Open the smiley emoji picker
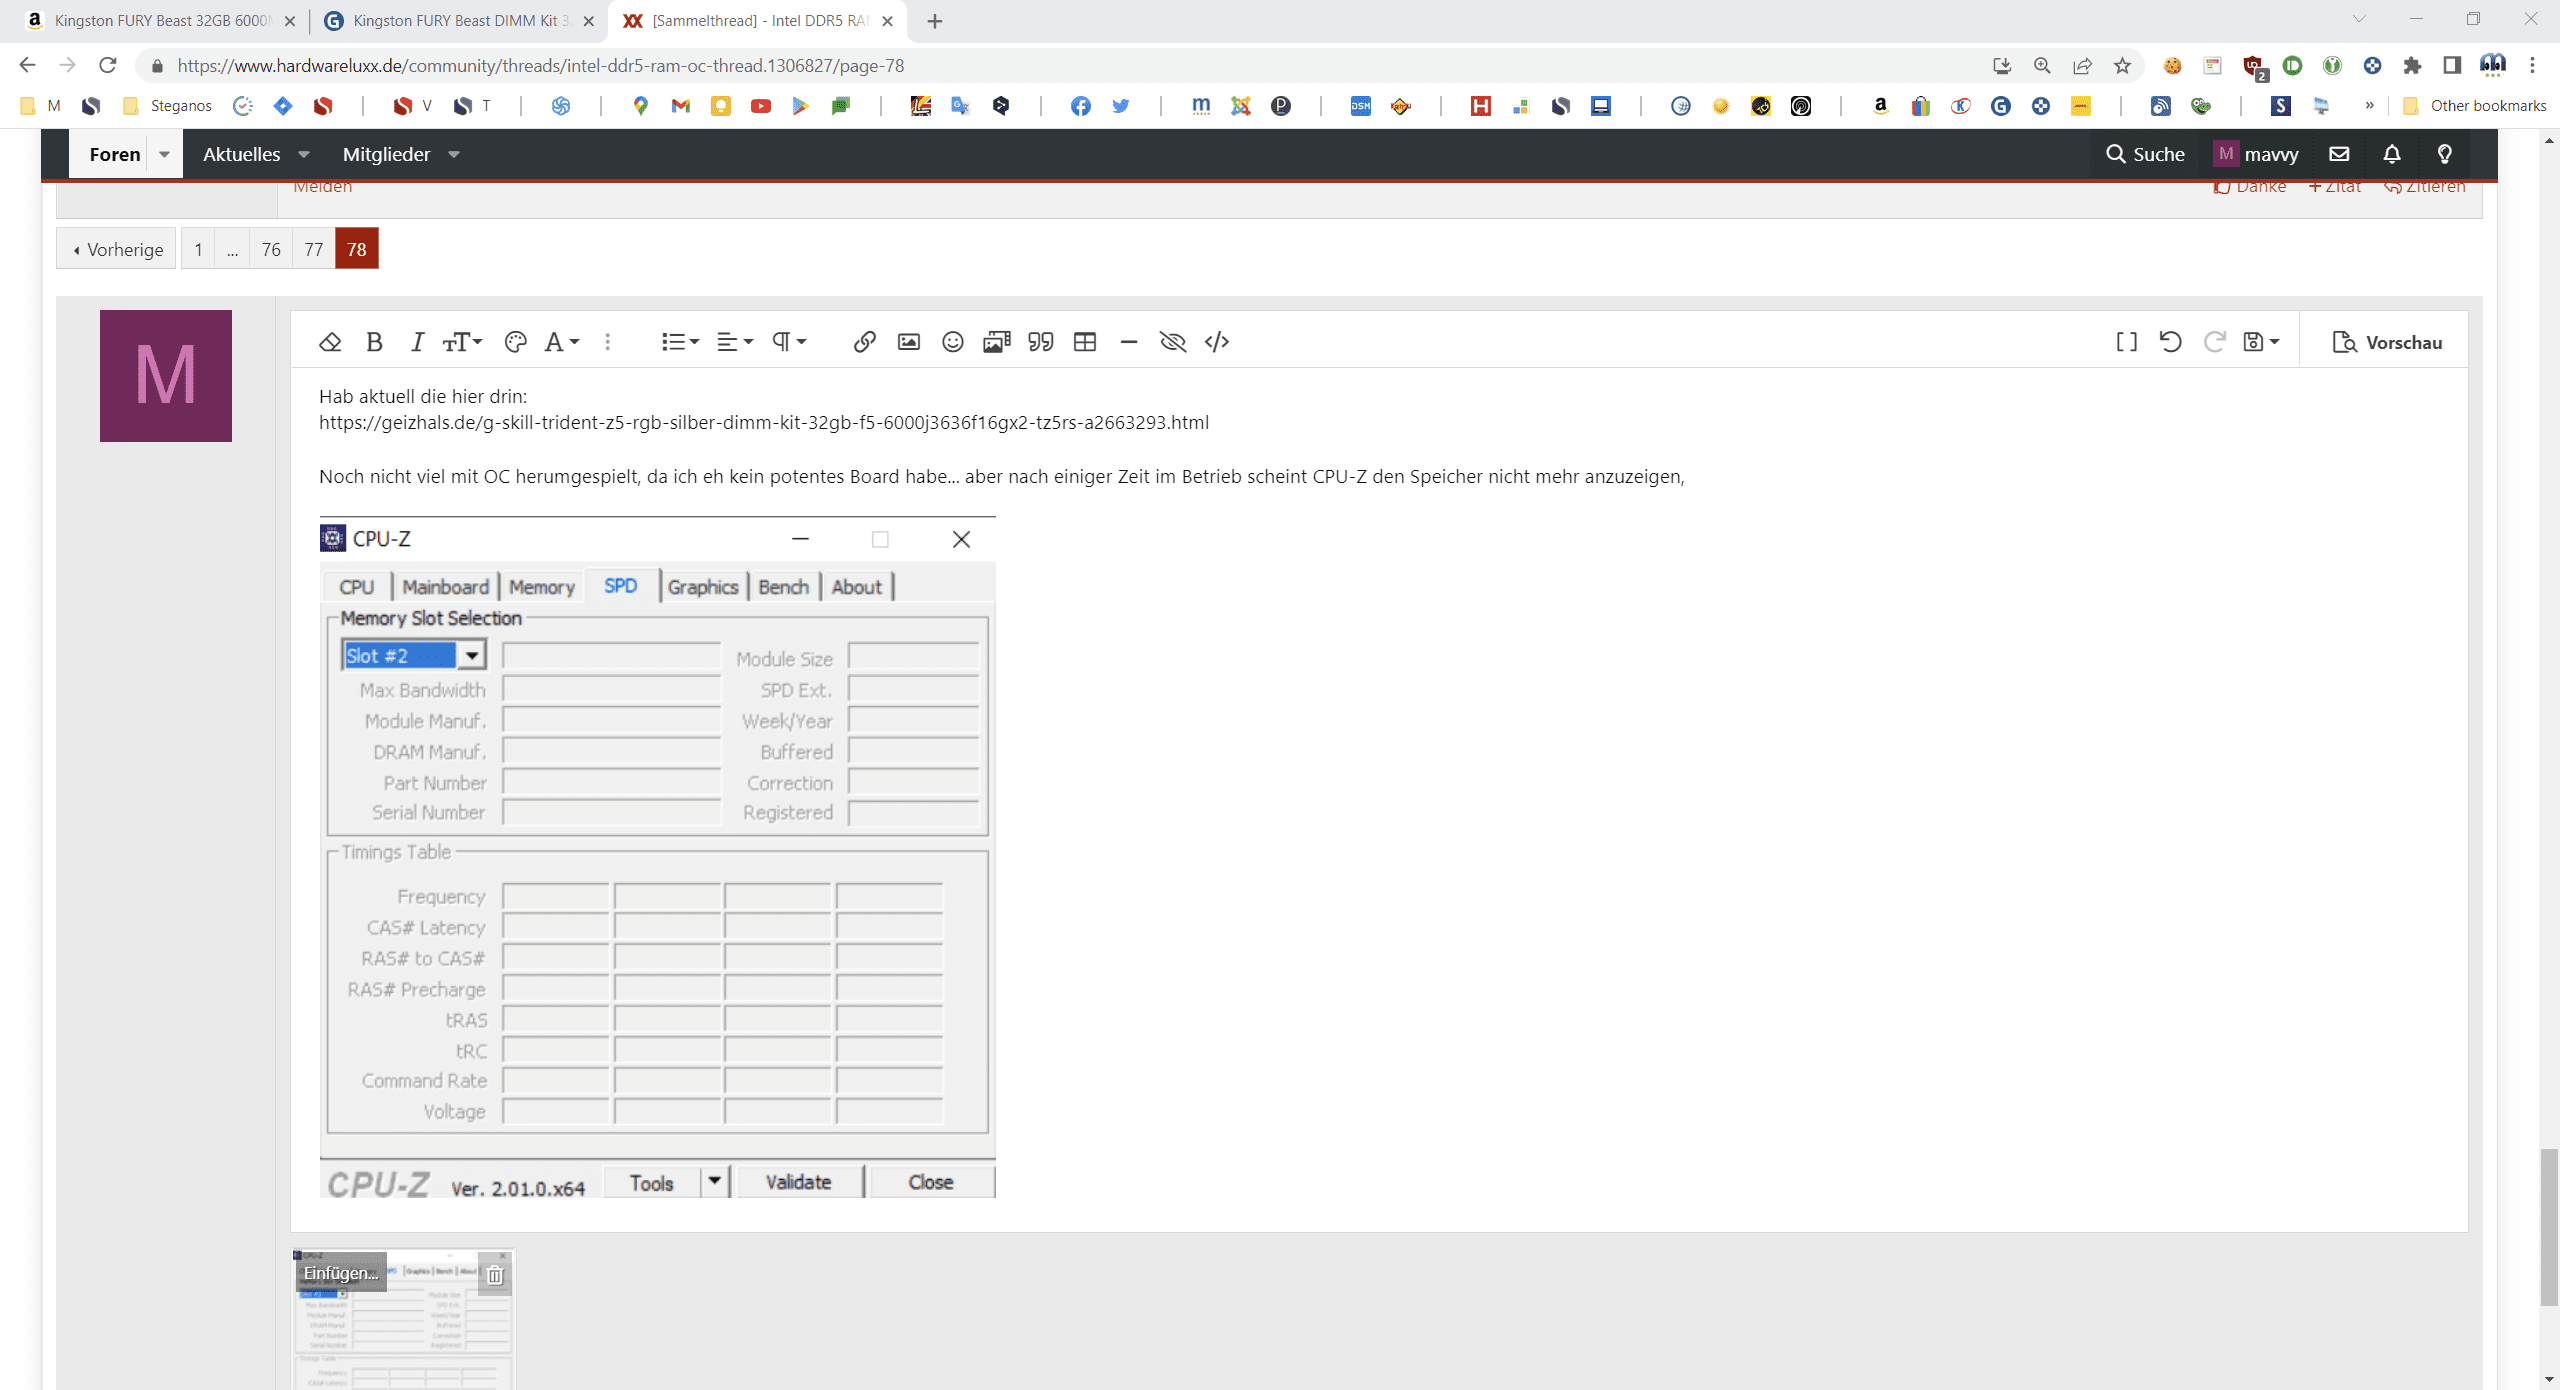 (x=952, y=342)
